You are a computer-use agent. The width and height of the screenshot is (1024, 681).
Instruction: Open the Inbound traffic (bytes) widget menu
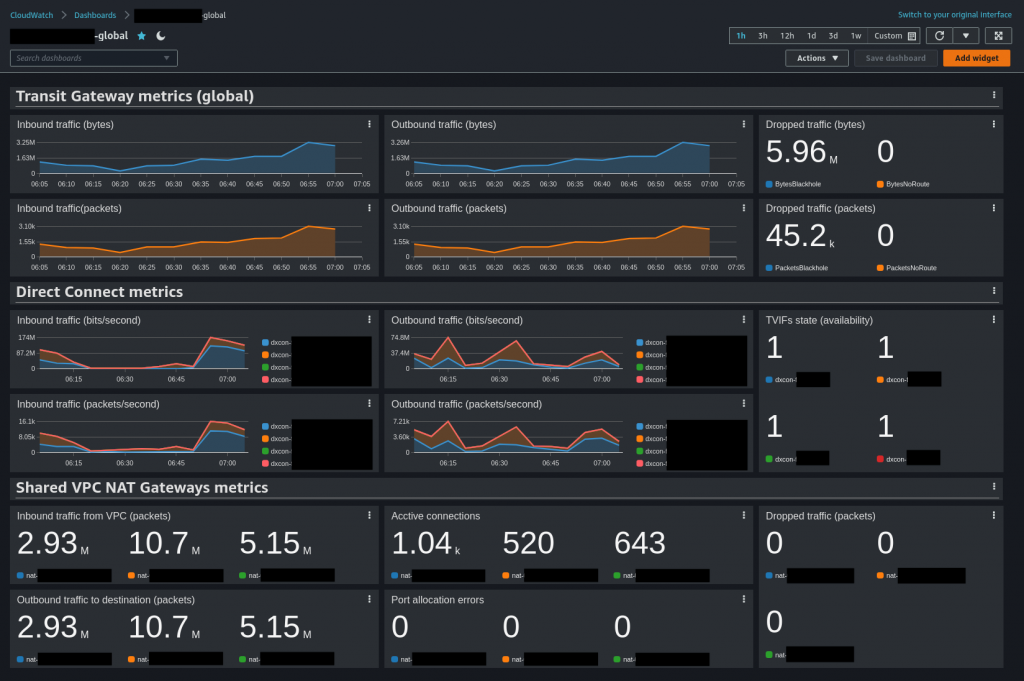click(370, 124)
